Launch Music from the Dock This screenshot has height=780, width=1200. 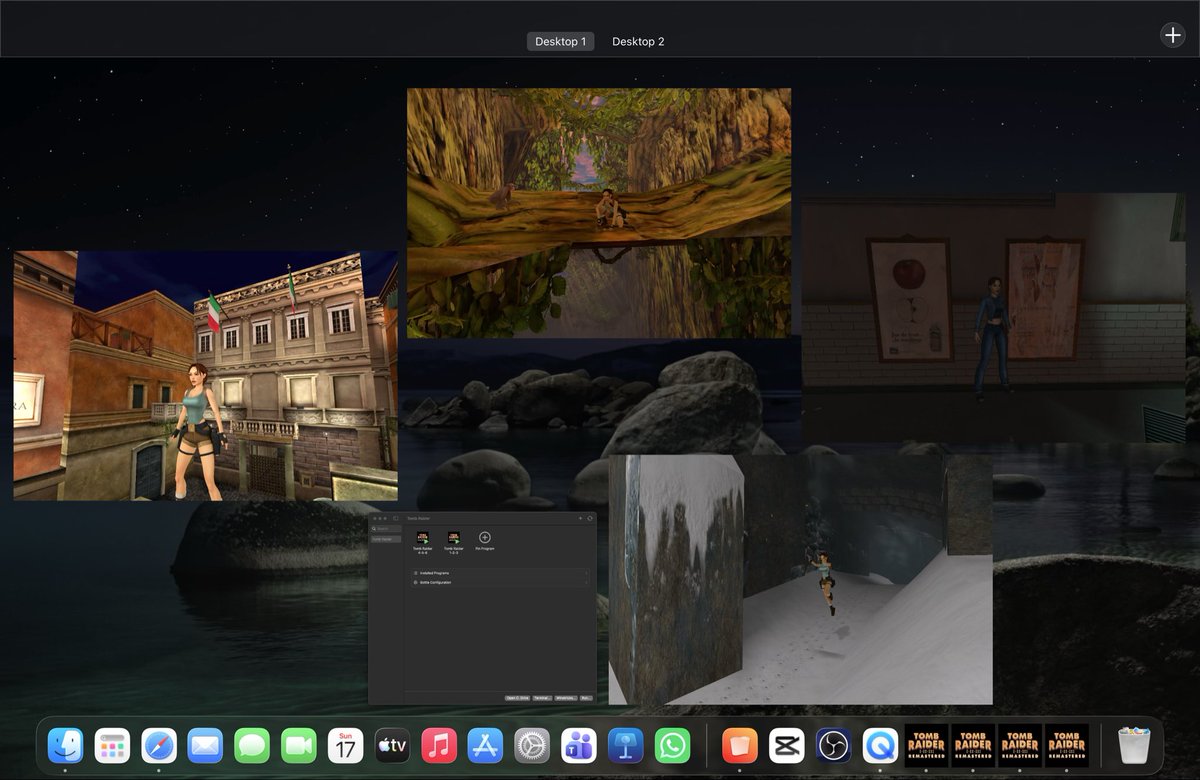tap(439, 745)
